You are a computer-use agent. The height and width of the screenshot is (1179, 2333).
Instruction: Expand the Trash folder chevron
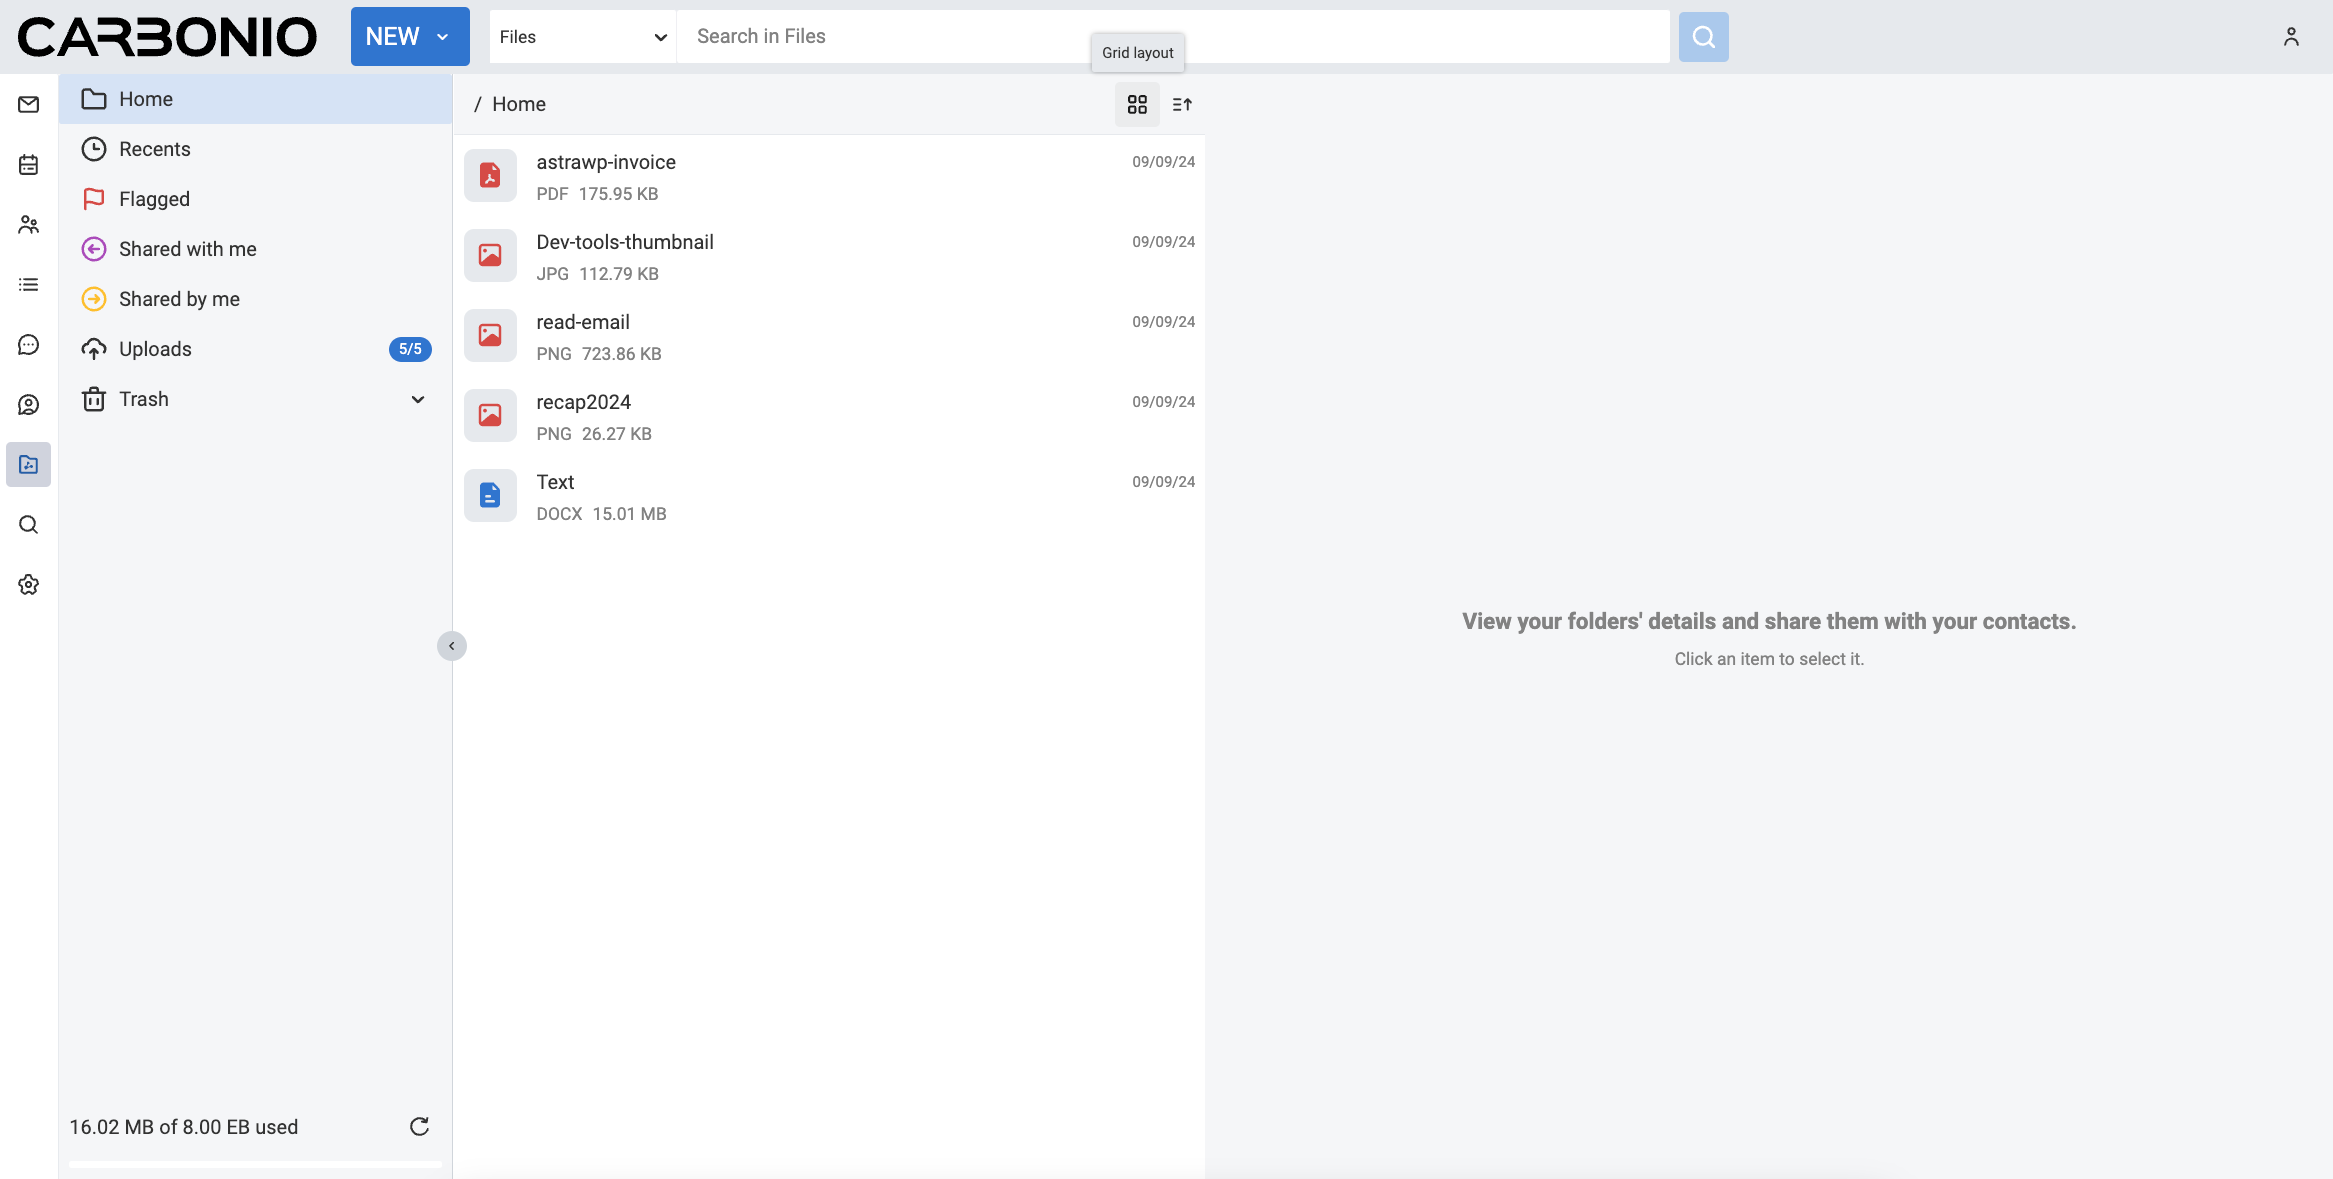418,399
